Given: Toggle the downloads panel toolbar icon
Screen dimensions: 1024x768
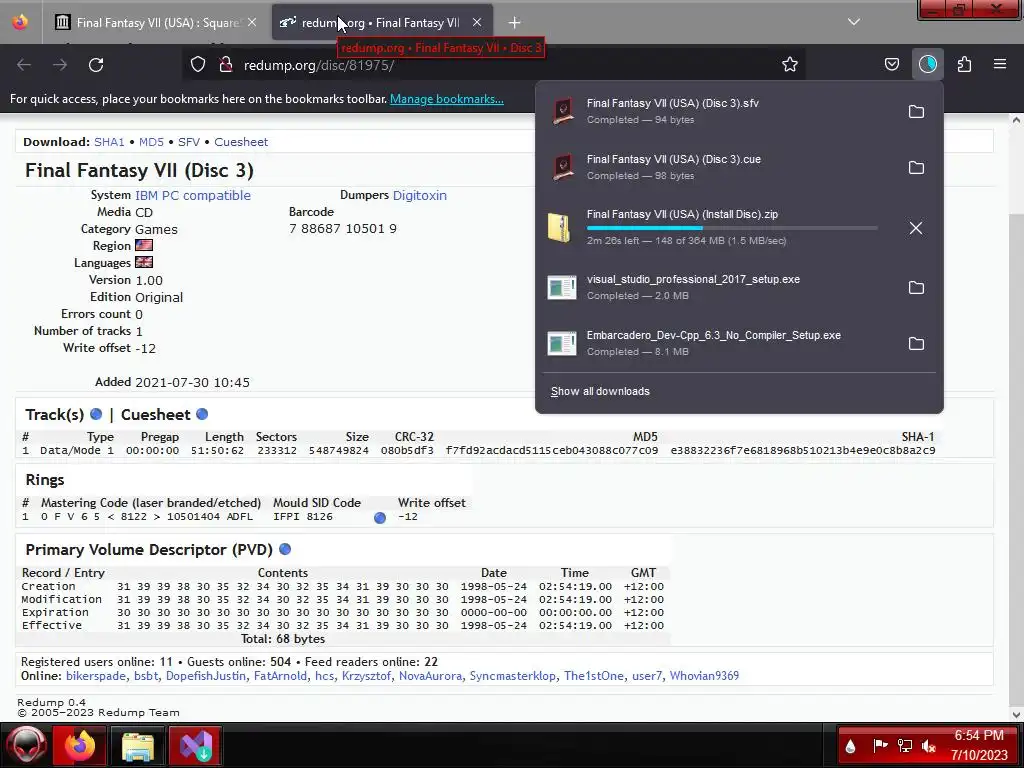Looking at the screenshot, I should pyautogui.click(x=927, y=64).
